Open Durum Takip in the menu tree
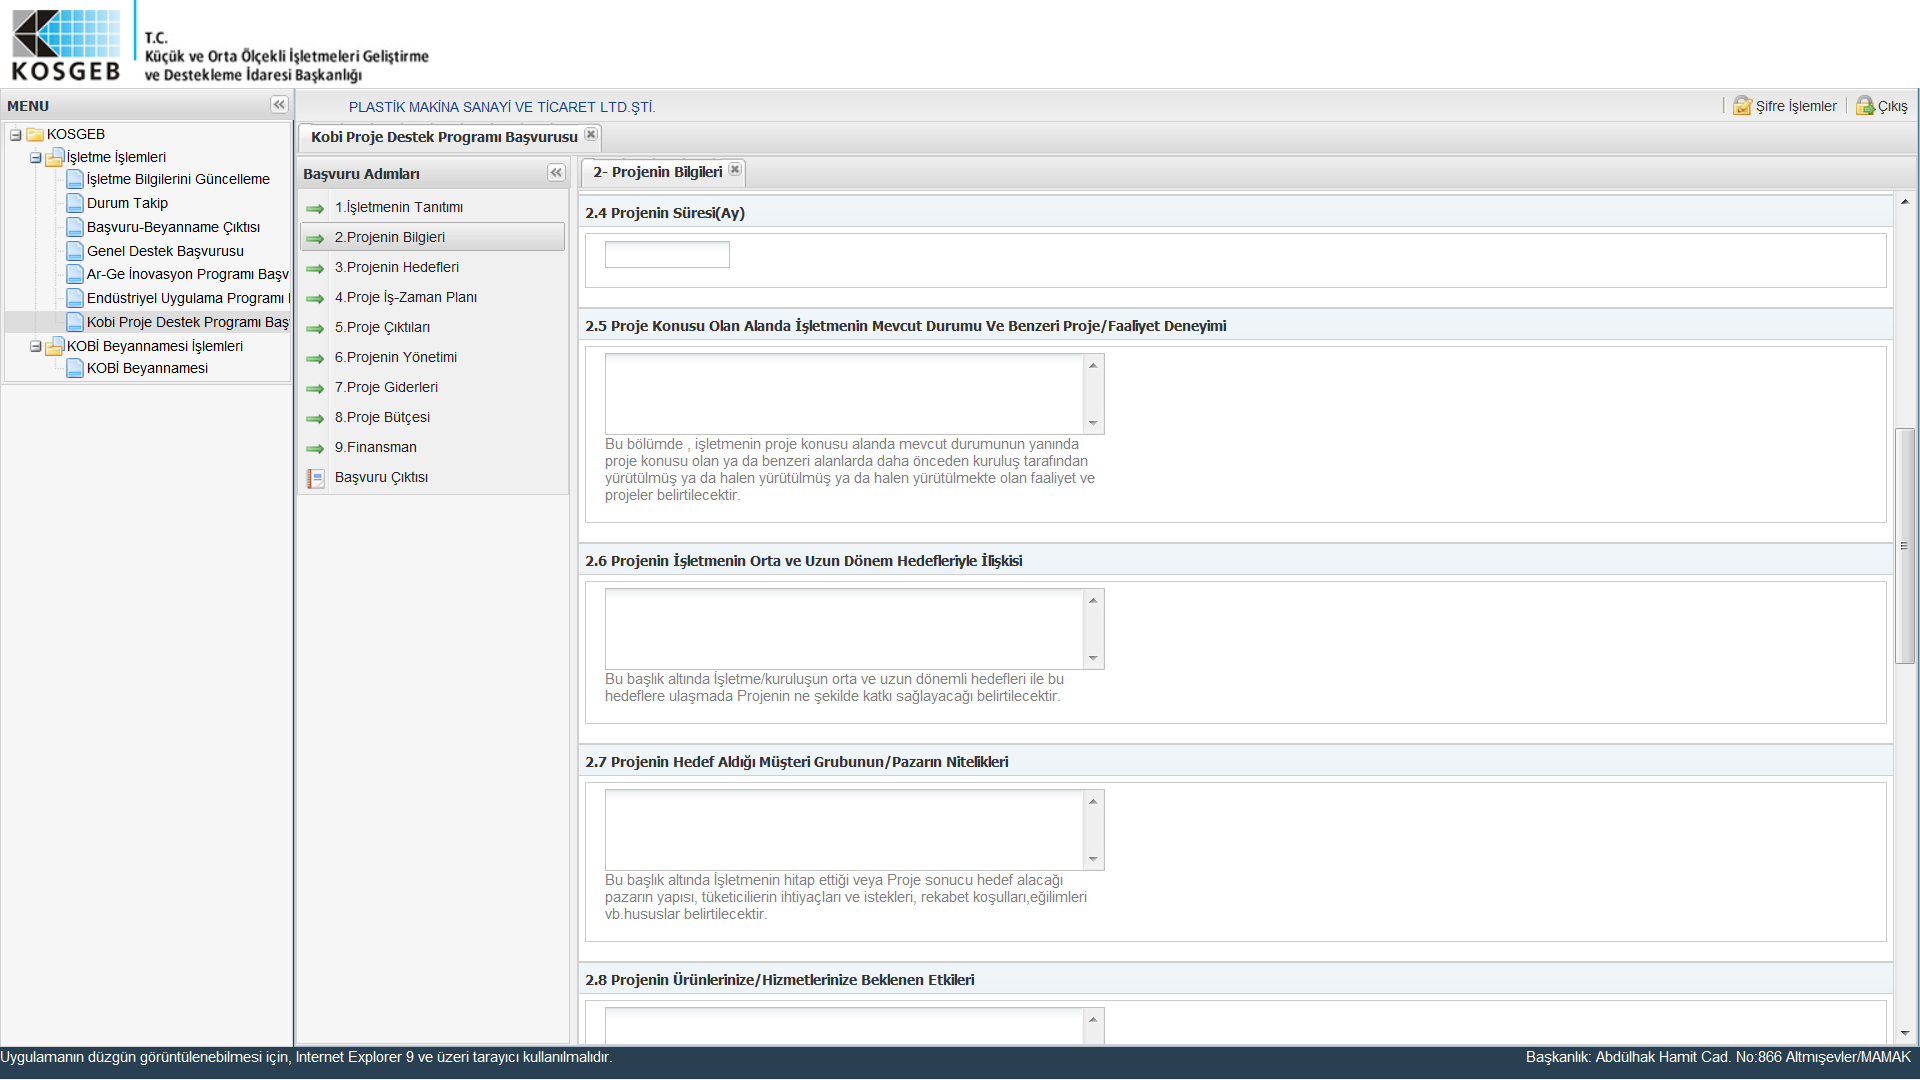The height and width of the screenshot is (1080, 1920). pyautogui.click(x=127, y=203)
